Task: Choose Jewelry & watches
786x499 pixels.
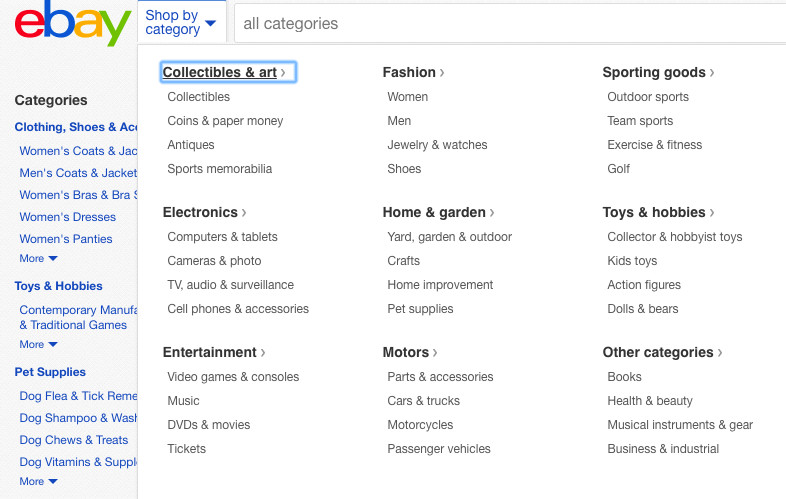Action: 437,145
